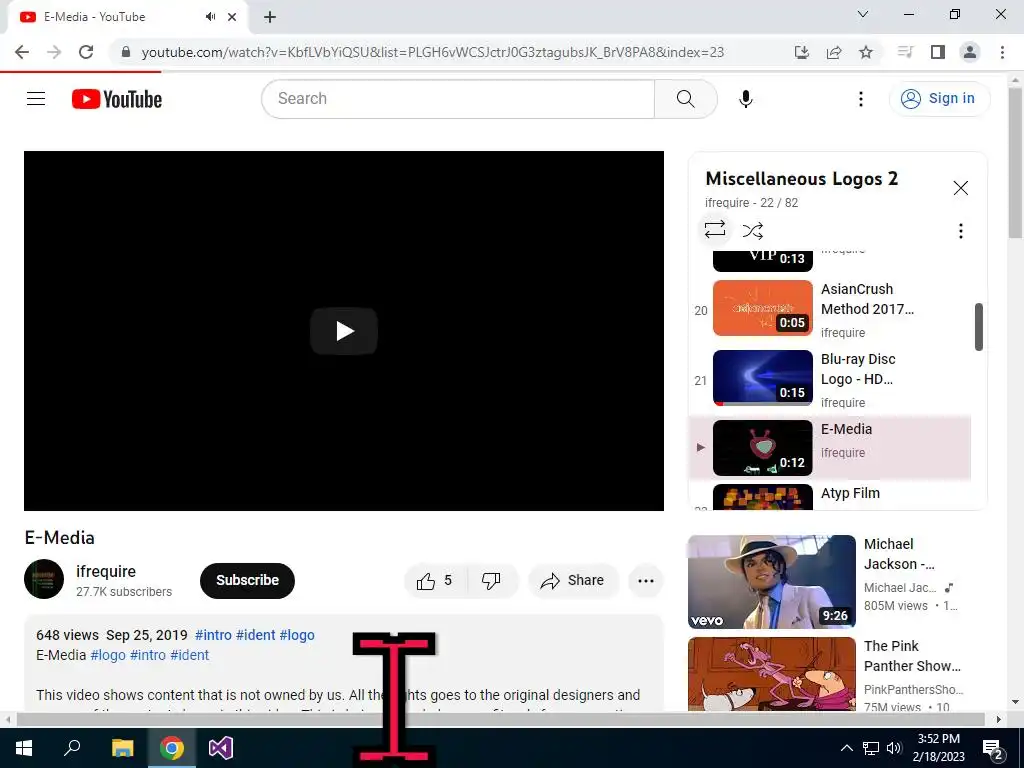Install app icon in address bar
The height and width of the screenshot is (768, 1024).
pyautogui.click(x=802, y=52)
